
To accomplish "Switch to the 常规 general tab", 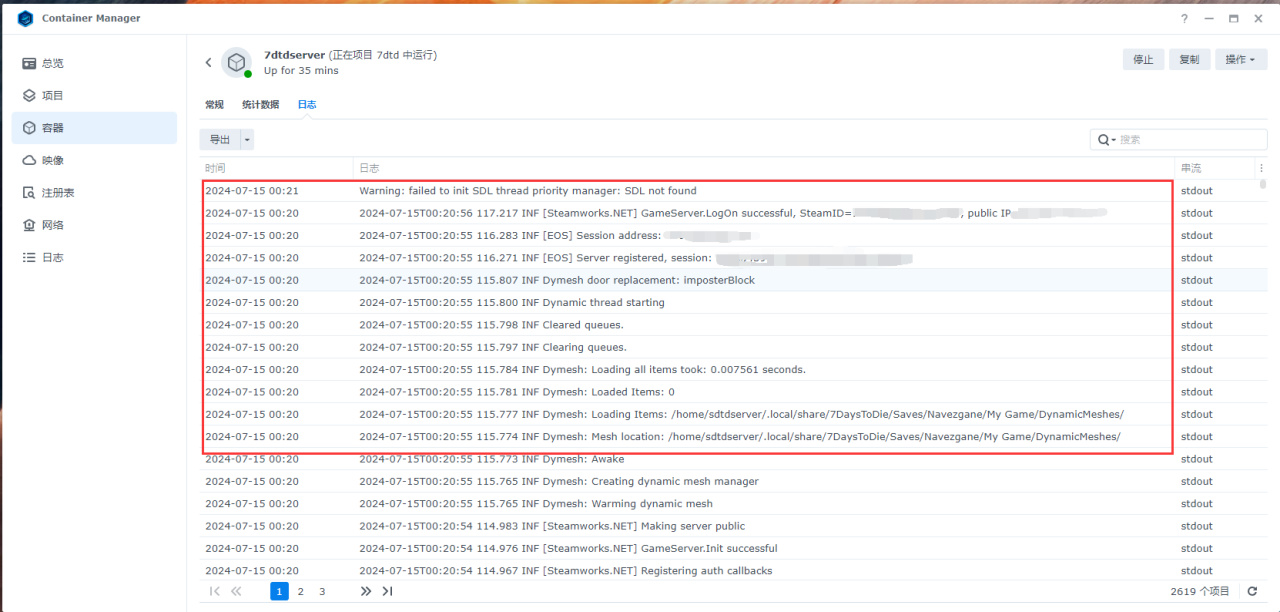I will point(214,104).
